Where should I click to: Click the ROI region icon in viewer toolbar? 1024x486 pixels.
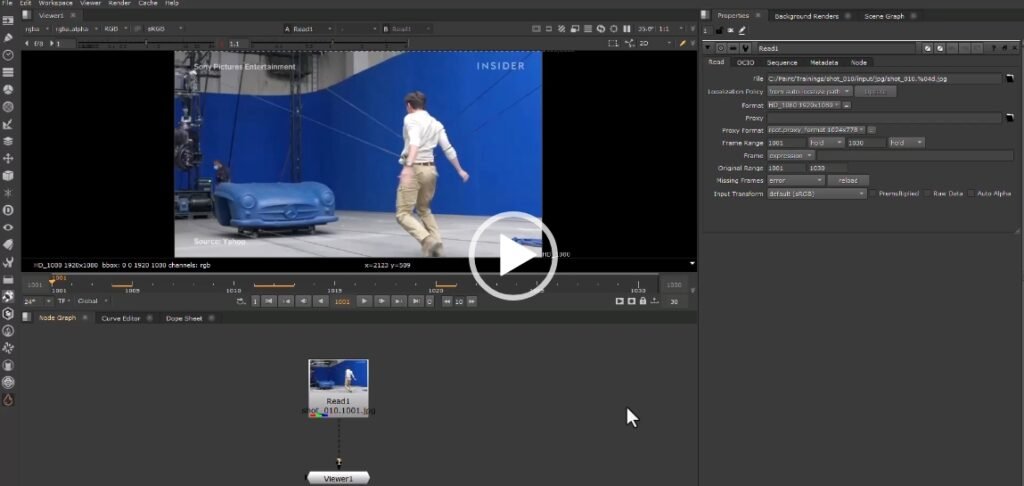click(x=613, y=43)
